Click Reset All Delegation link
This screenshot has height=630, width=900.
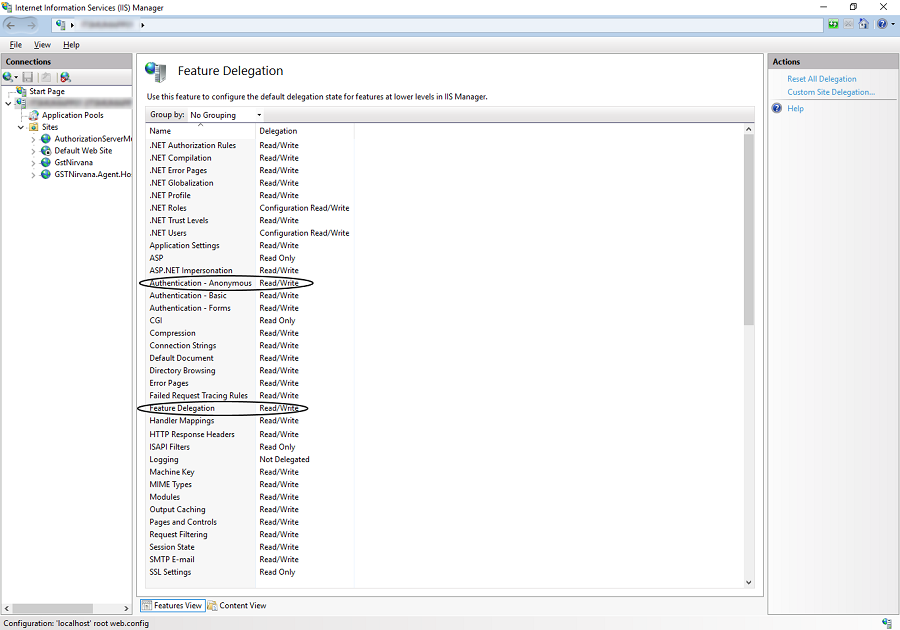821,79
